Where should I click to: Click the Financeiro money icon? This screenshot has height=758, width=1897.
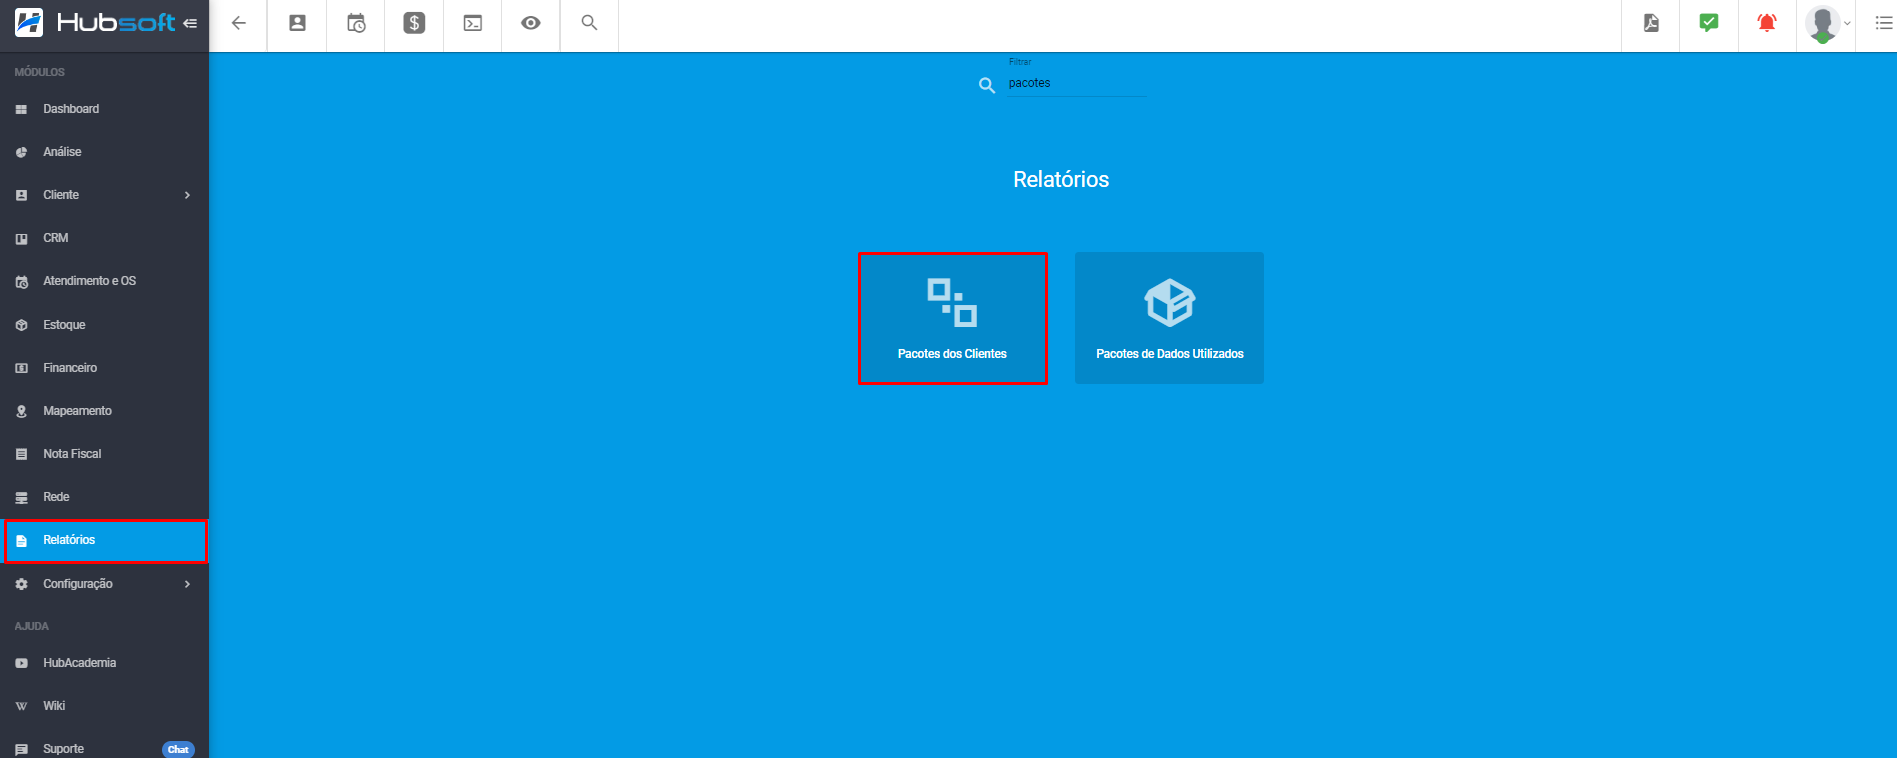point(21,368)
